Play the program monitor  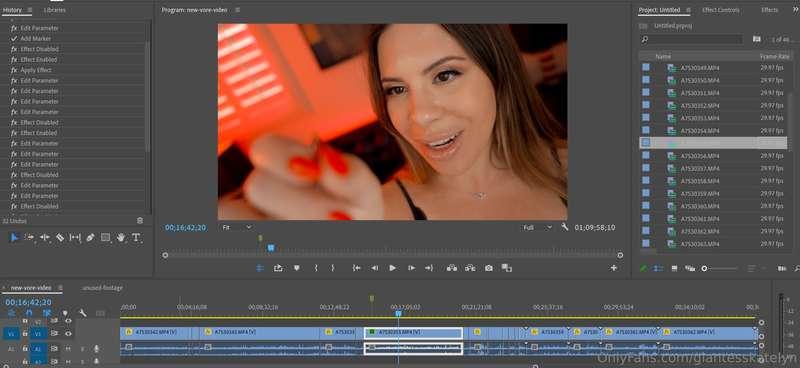pos(392,268)
